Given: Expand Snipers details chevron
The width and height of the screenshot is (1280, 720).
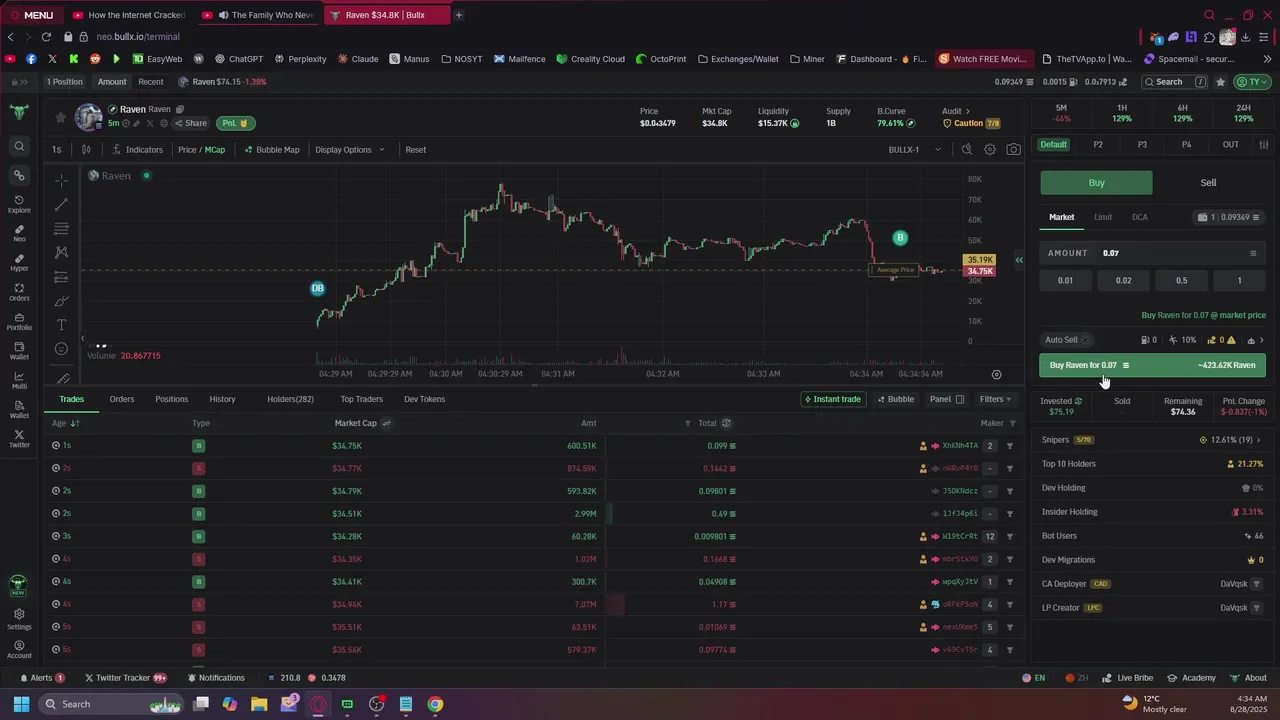Looking at the screenshot, I should [x=1258, y=440].
